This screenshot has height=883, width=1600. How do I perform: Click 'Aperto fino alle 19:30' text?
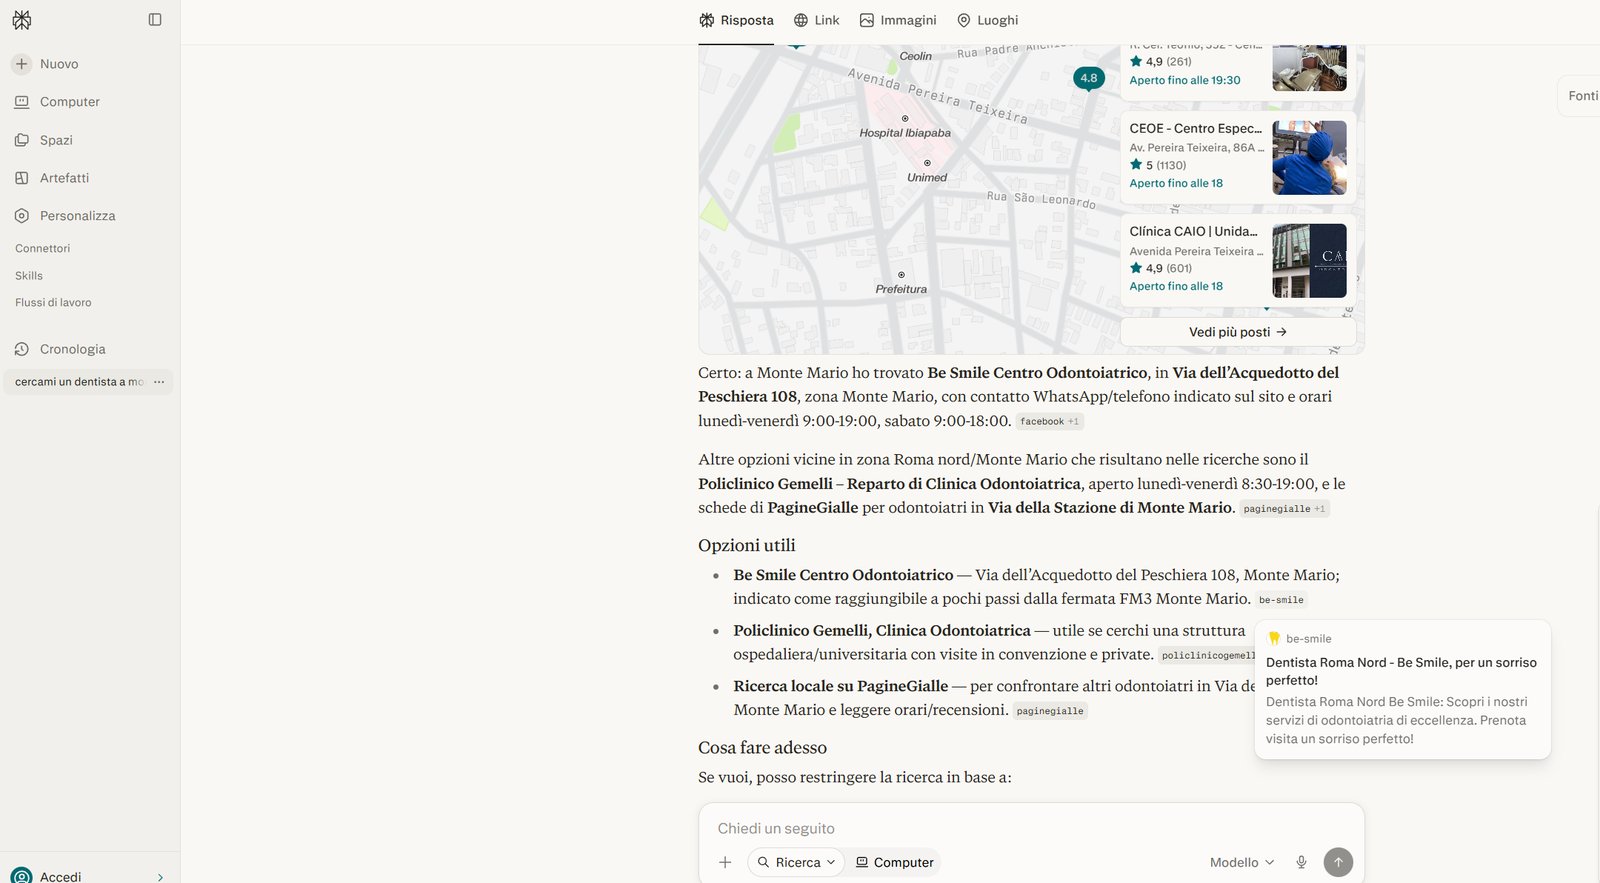point(1185,81)
